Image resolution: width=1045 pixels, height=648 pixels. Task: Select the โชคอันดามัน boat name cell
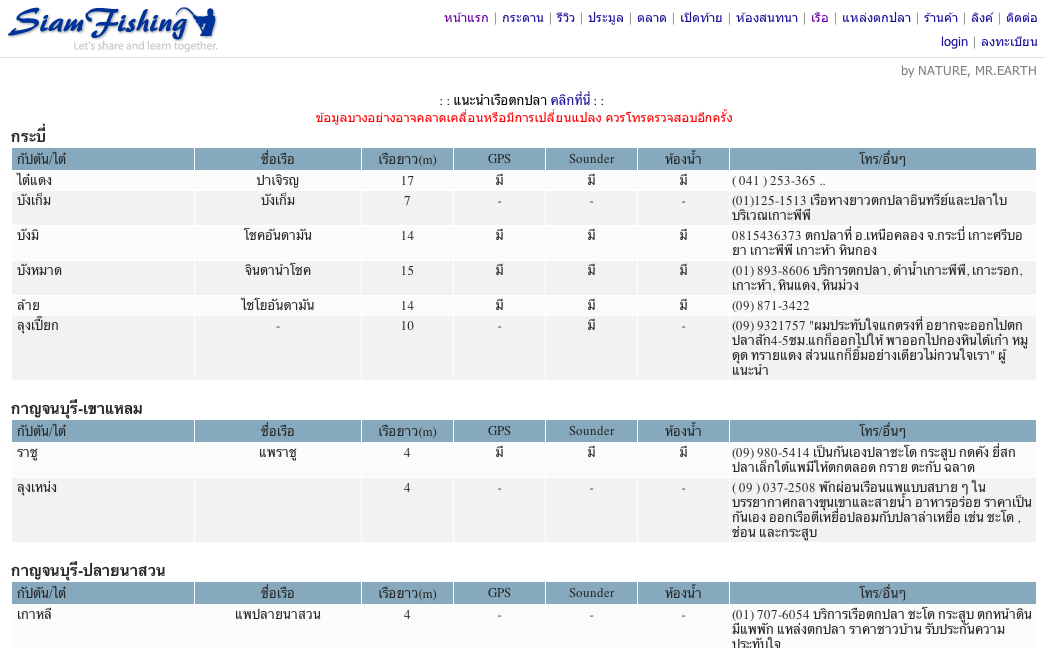pyautogui.click(x=277, y=235)
